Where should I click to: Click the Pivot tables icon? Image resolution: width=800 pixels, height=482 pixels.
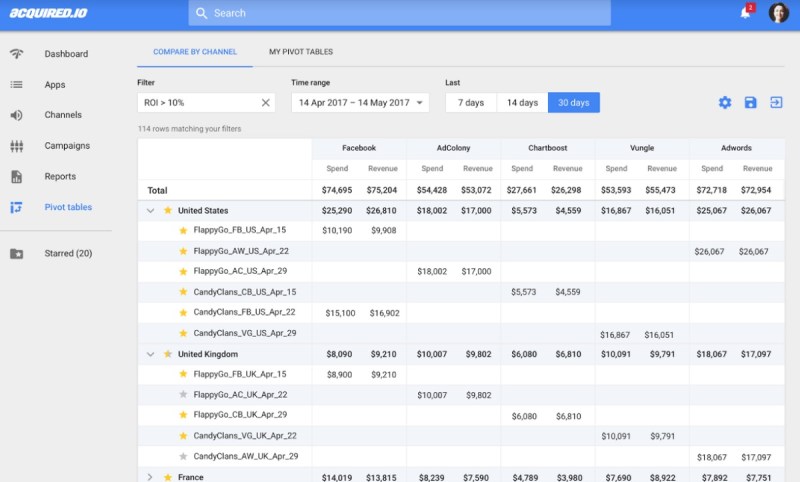click(16, 207)
